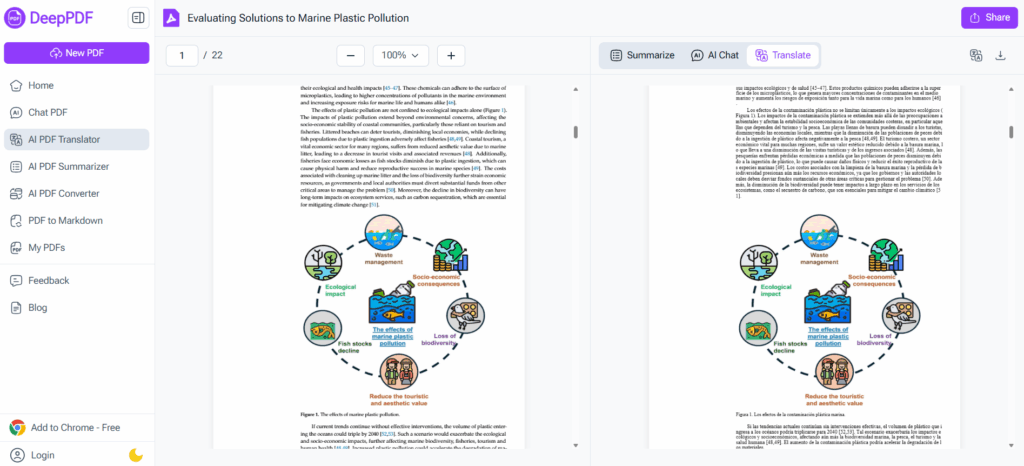Select the Translate tab
The height and width of the screenshot is (466, 1024).
[x=783, y=56]
